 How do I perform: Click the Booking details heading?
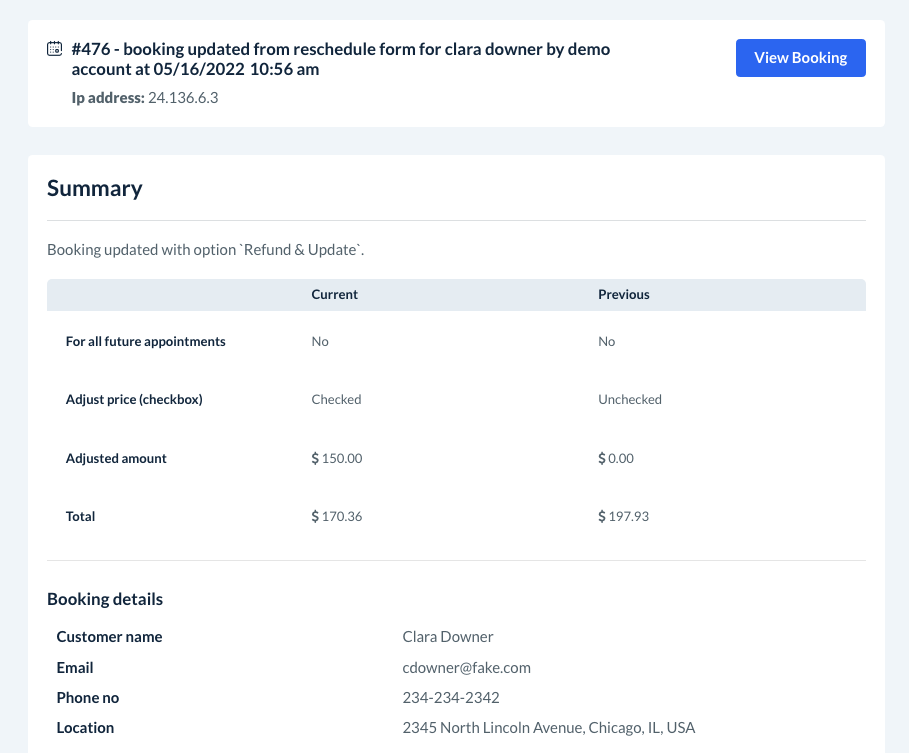point(105,599)
